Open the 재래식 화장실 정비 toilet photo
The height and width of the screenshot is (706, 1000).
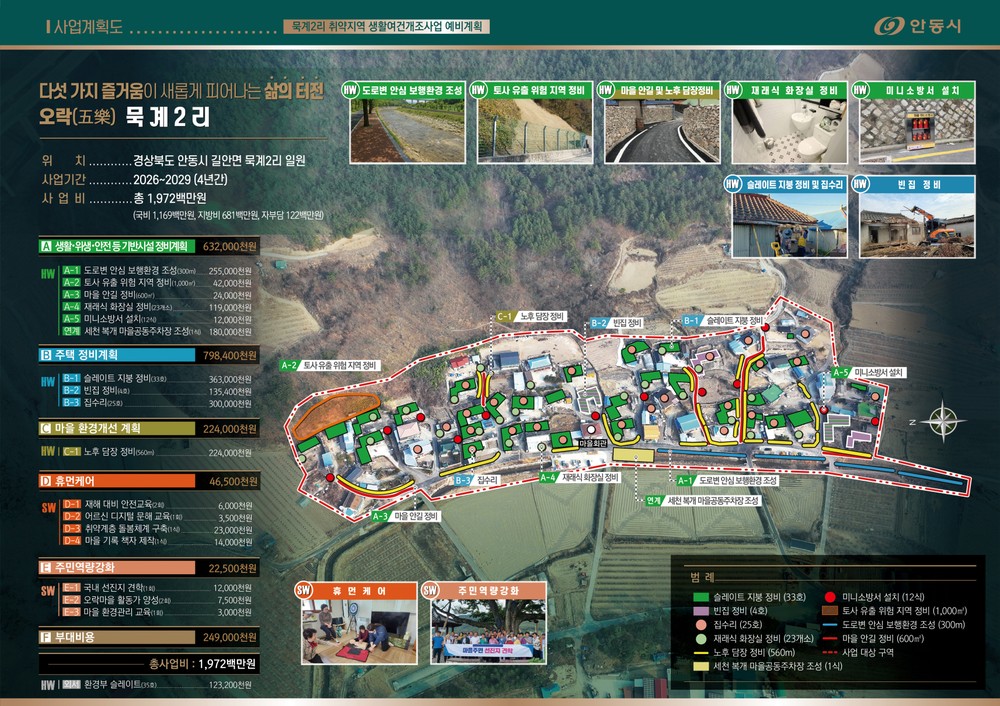pos(790,131)
